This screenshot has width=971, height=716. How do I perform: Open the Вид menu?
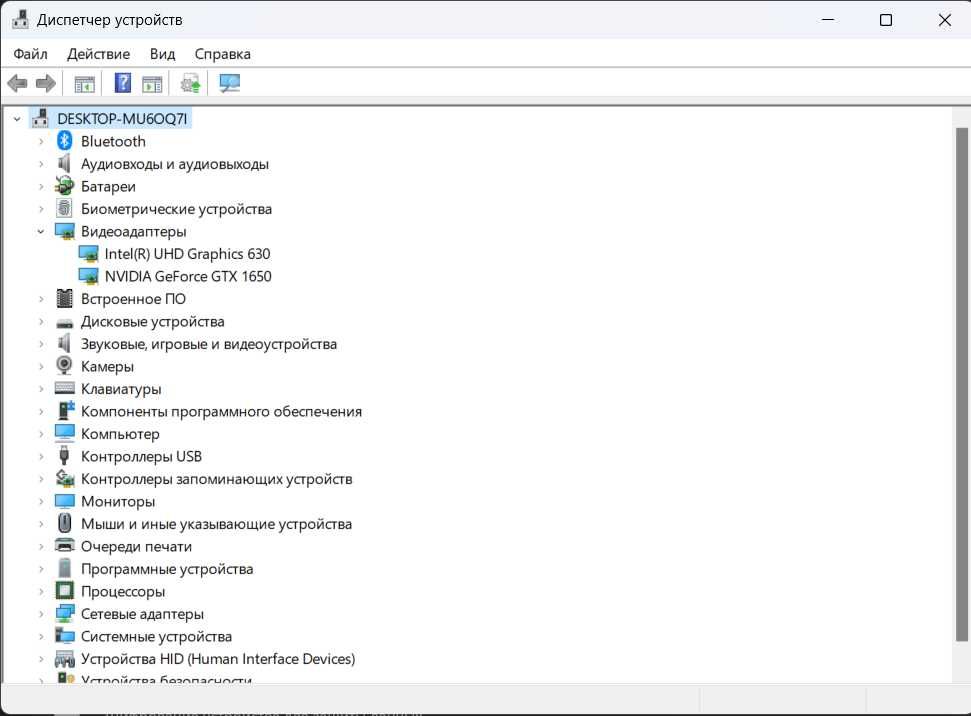[162, 54]
